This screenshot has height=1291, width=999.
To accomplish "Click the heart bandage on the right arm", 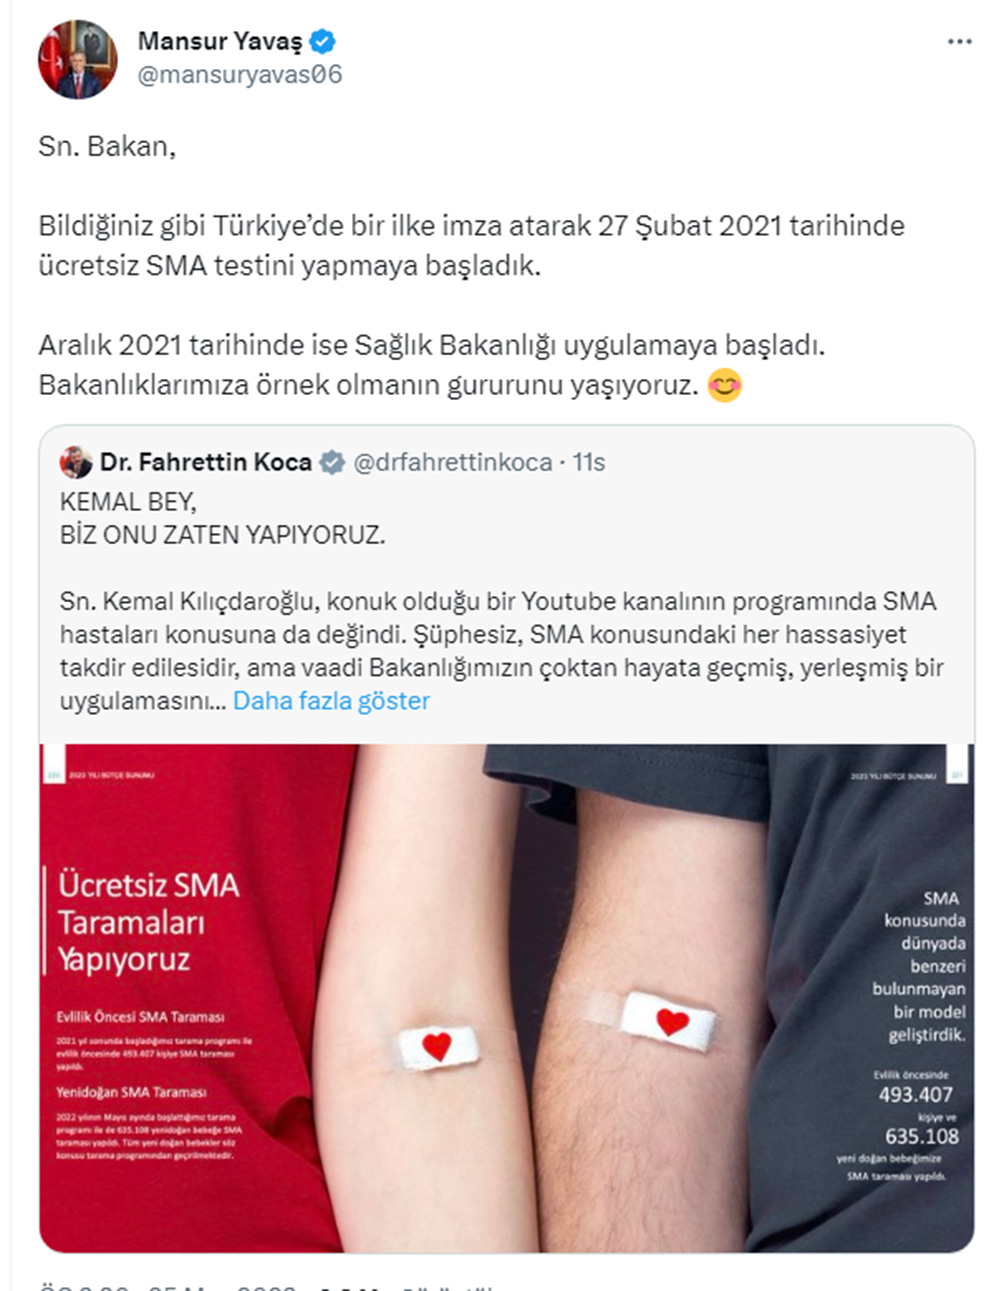I will click(670, 1021).
